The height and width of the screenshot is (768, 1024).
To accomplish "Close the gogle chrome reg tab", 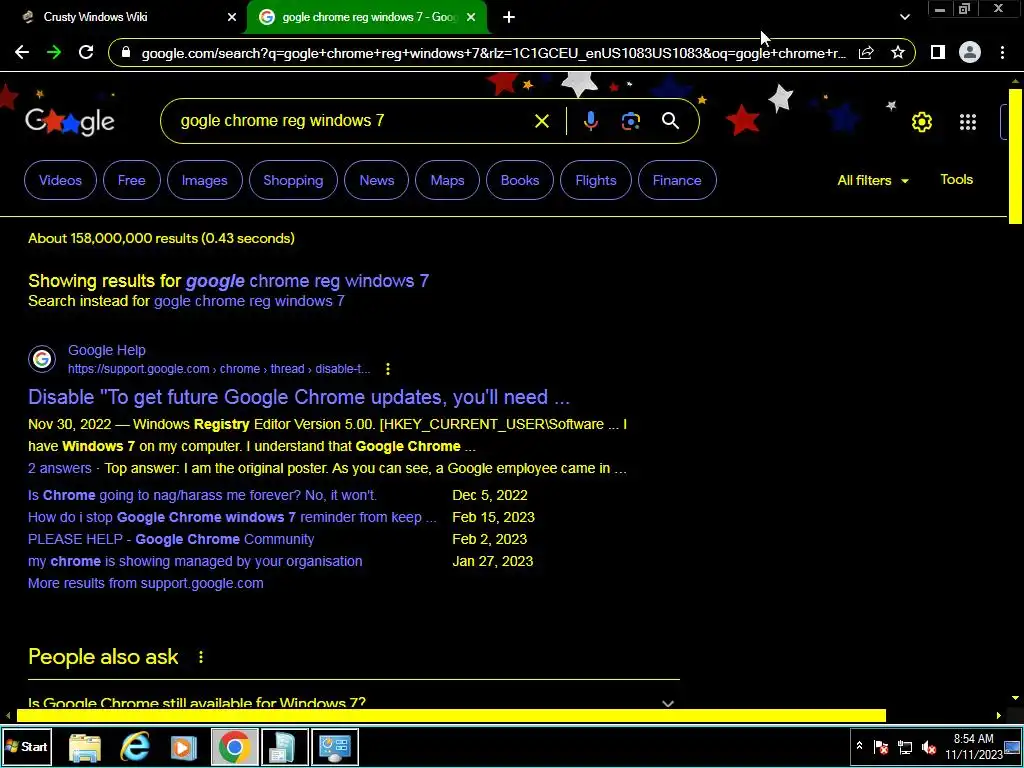I will 471,17.
